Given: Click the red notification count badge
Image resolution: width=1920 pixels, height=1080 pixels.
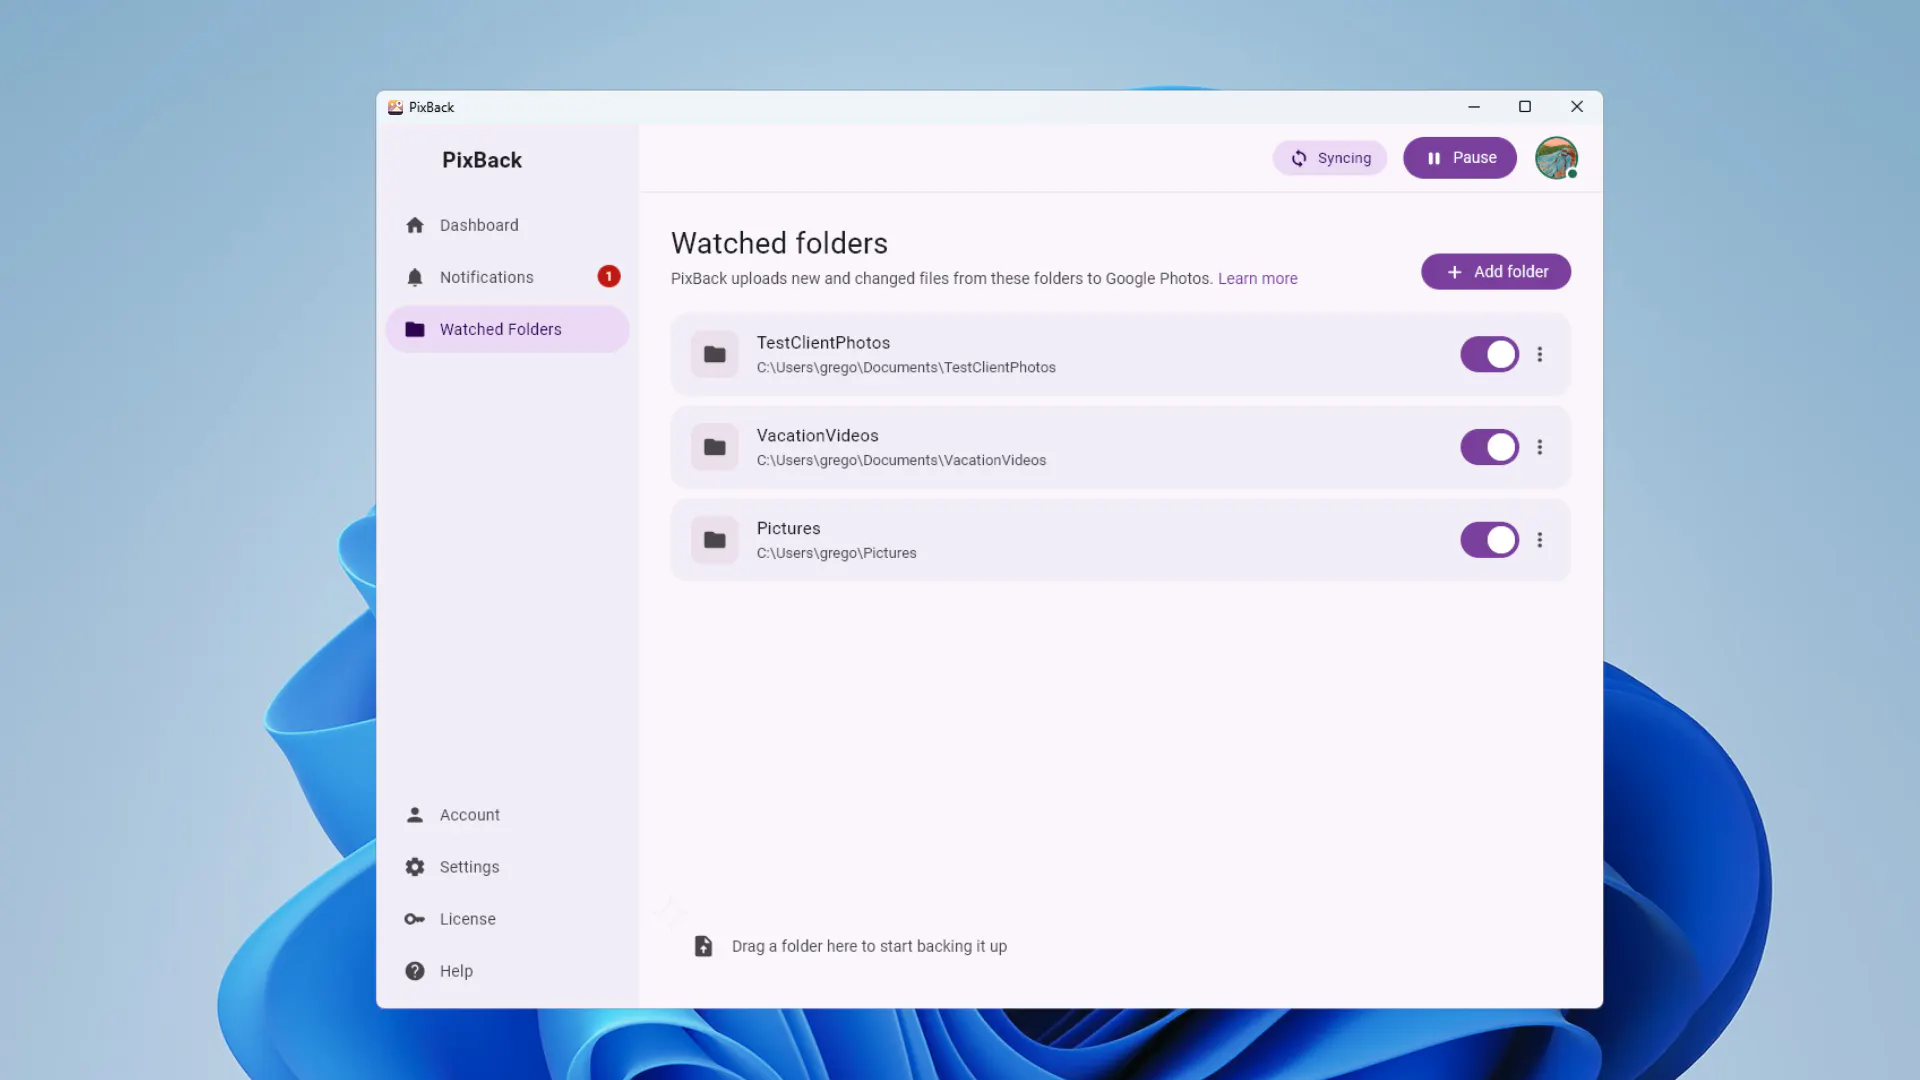Looking at the screenshot, I should point(609,276).
